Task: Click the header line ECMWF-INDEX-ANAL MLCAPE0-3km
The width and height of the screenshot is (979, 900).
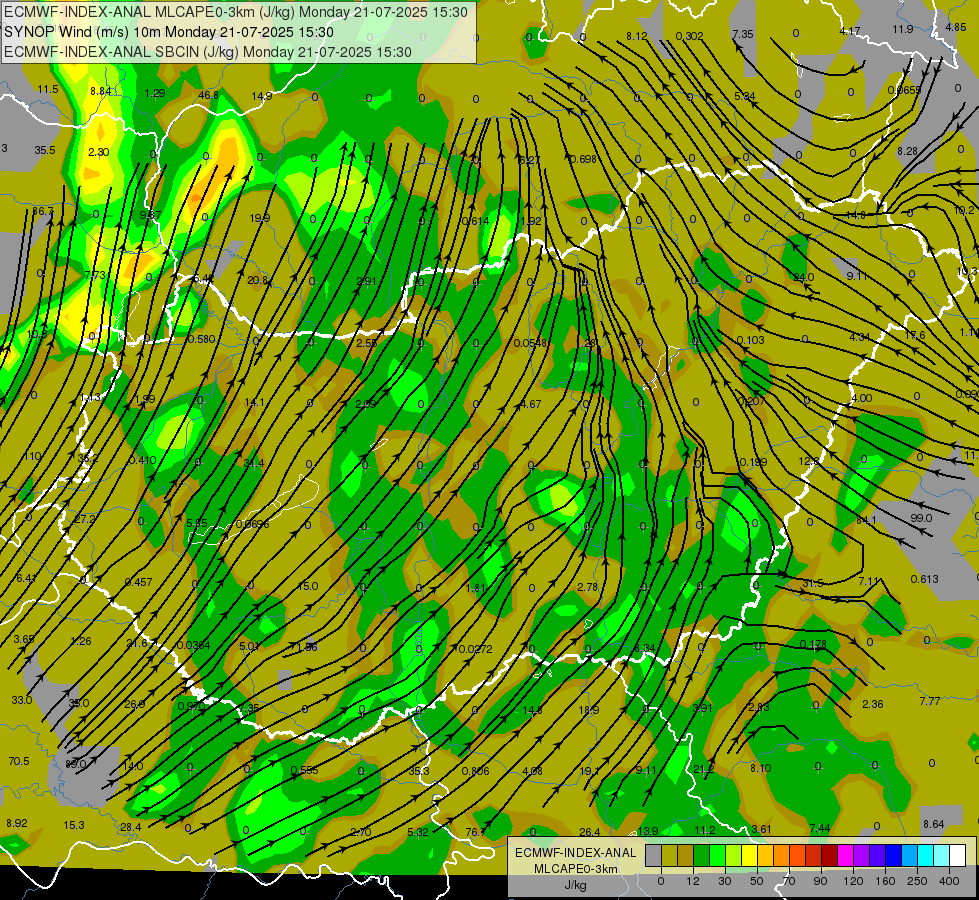Action: pyautogui.click(x=236, y=11)
